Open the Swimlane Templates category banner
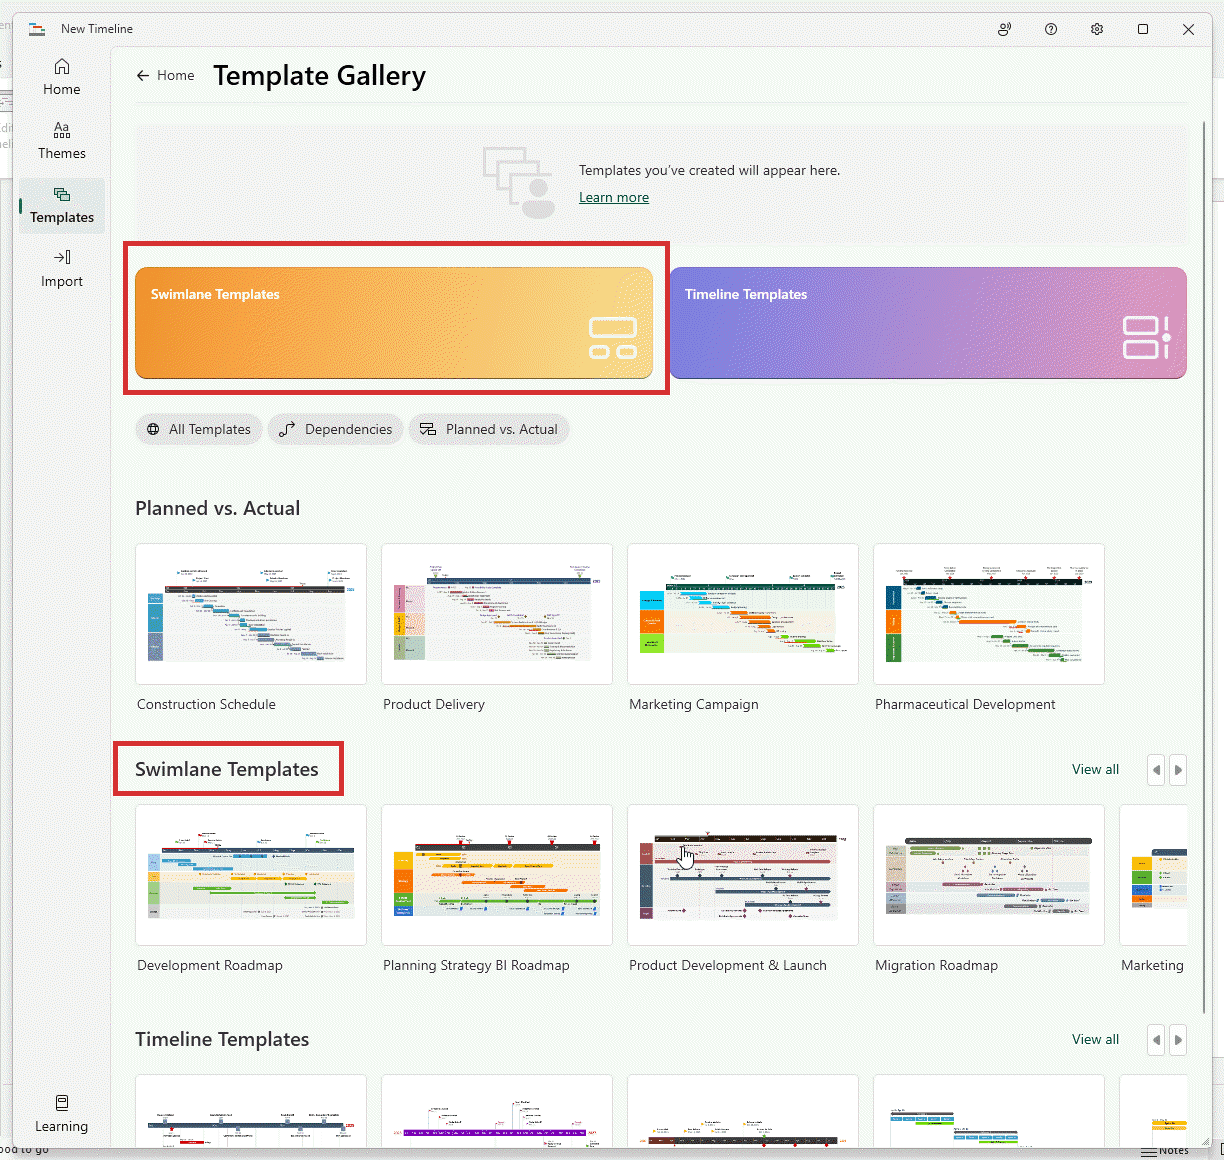The image size is (1224, 1160). tap(396, 322)
